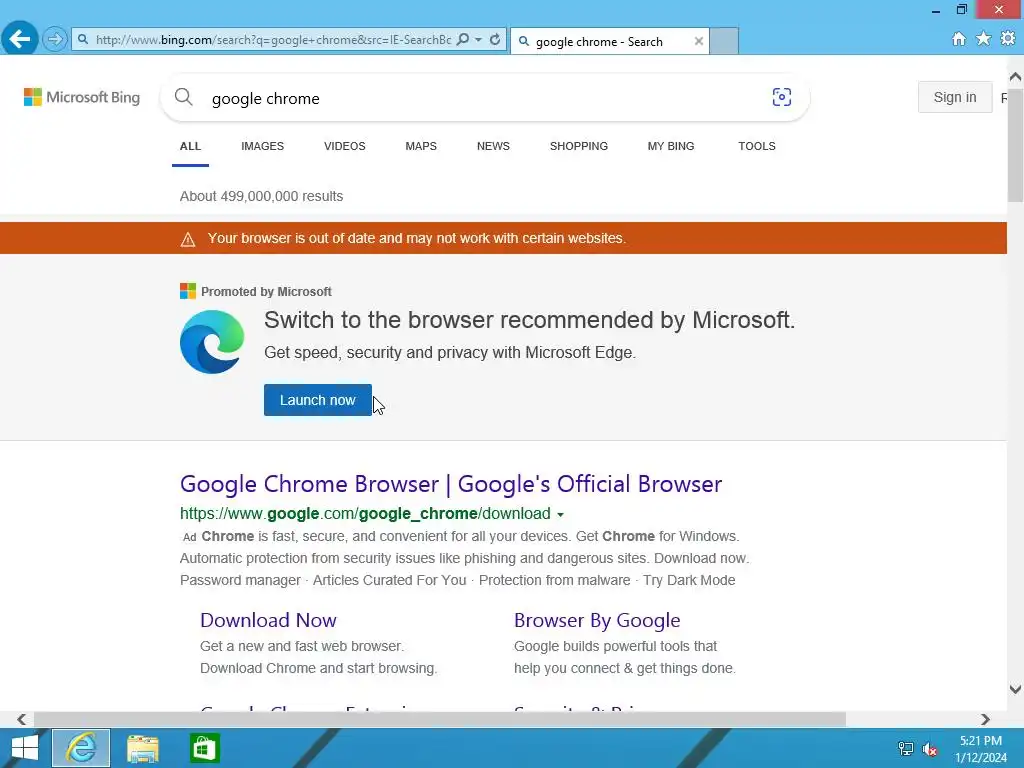
Task: Open the TOOLS search option
Action: point(757,146)
